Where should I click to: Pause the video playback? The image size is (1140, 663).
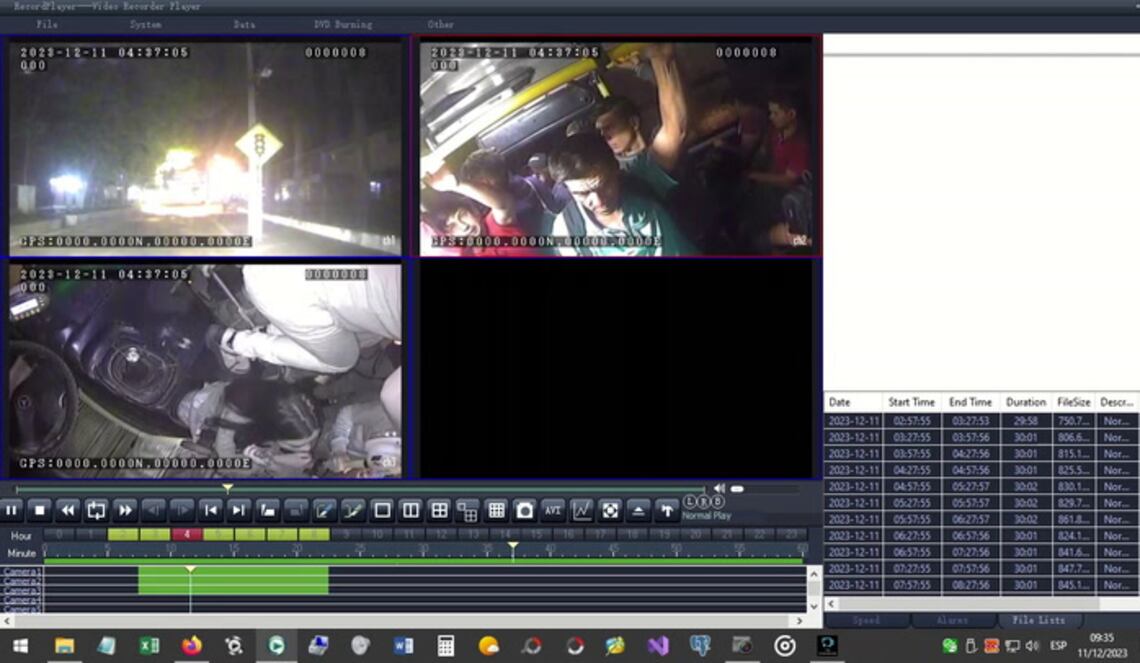[12, 510]
